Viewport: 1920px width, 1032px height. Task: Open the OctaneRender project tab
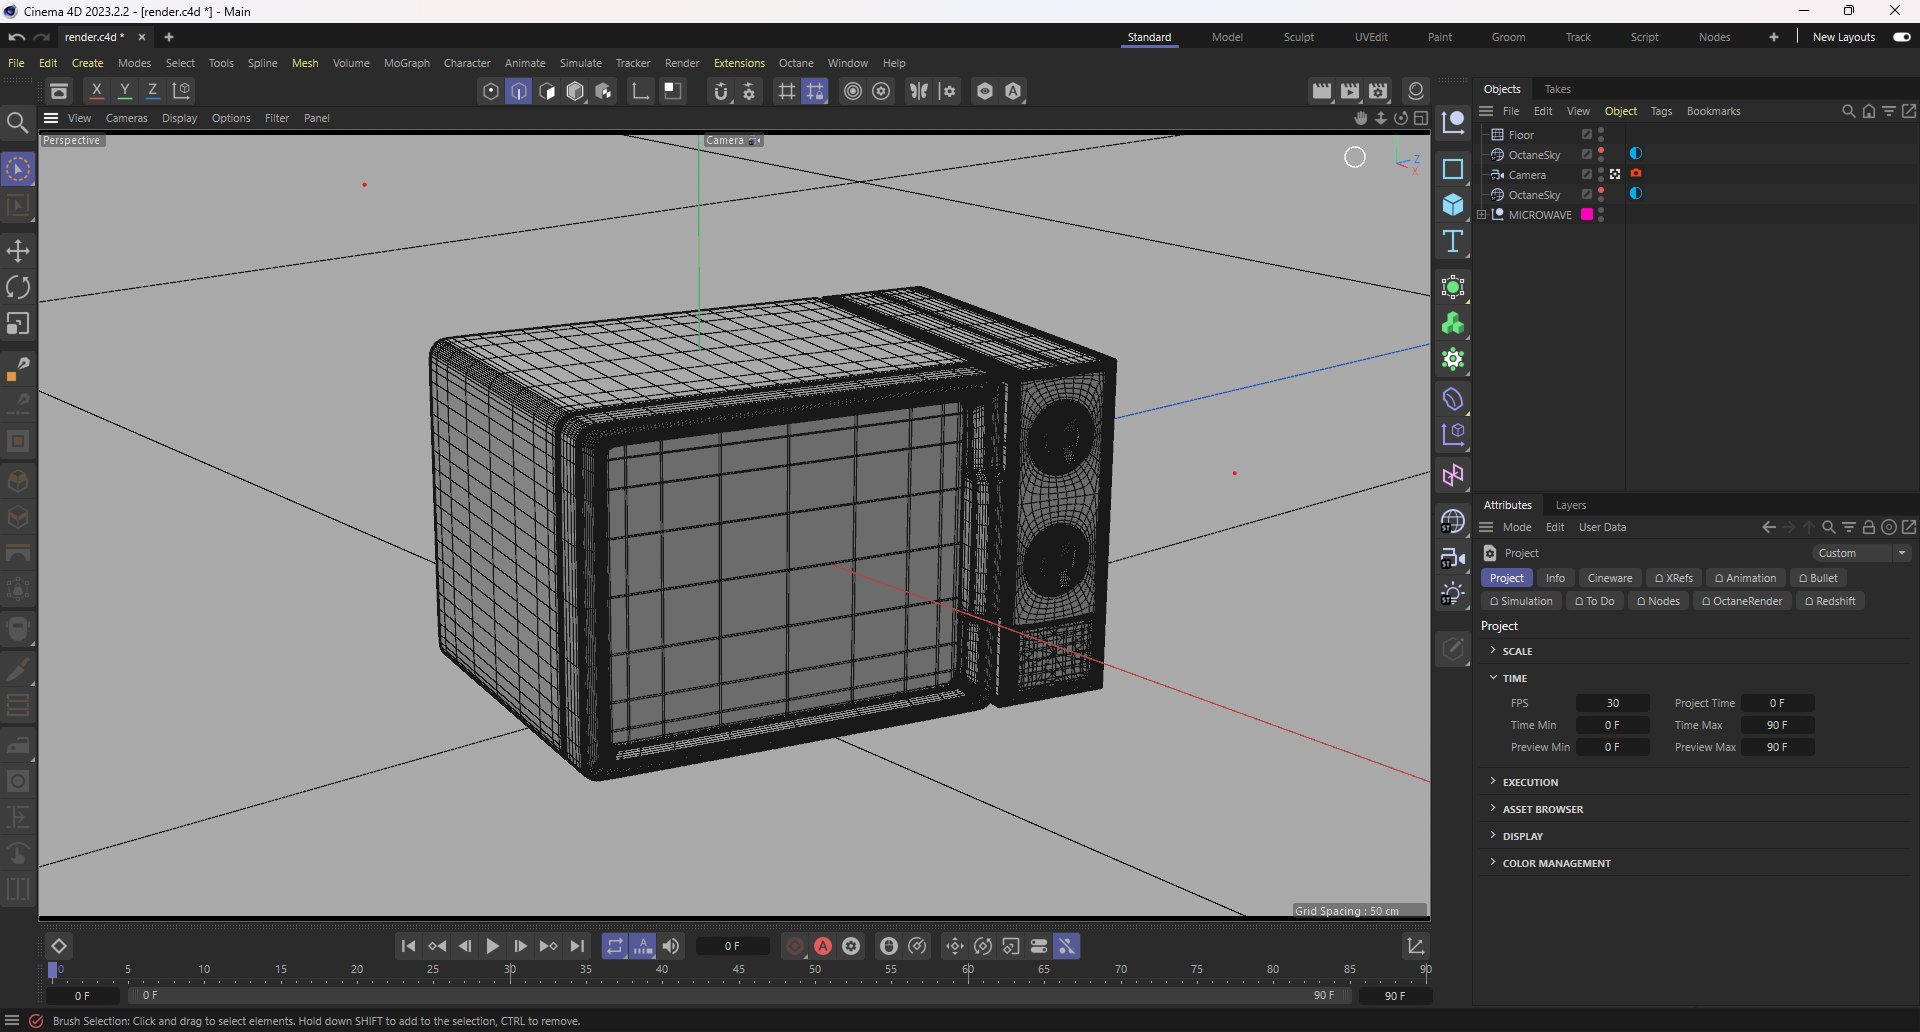(x=1742, y=601)
